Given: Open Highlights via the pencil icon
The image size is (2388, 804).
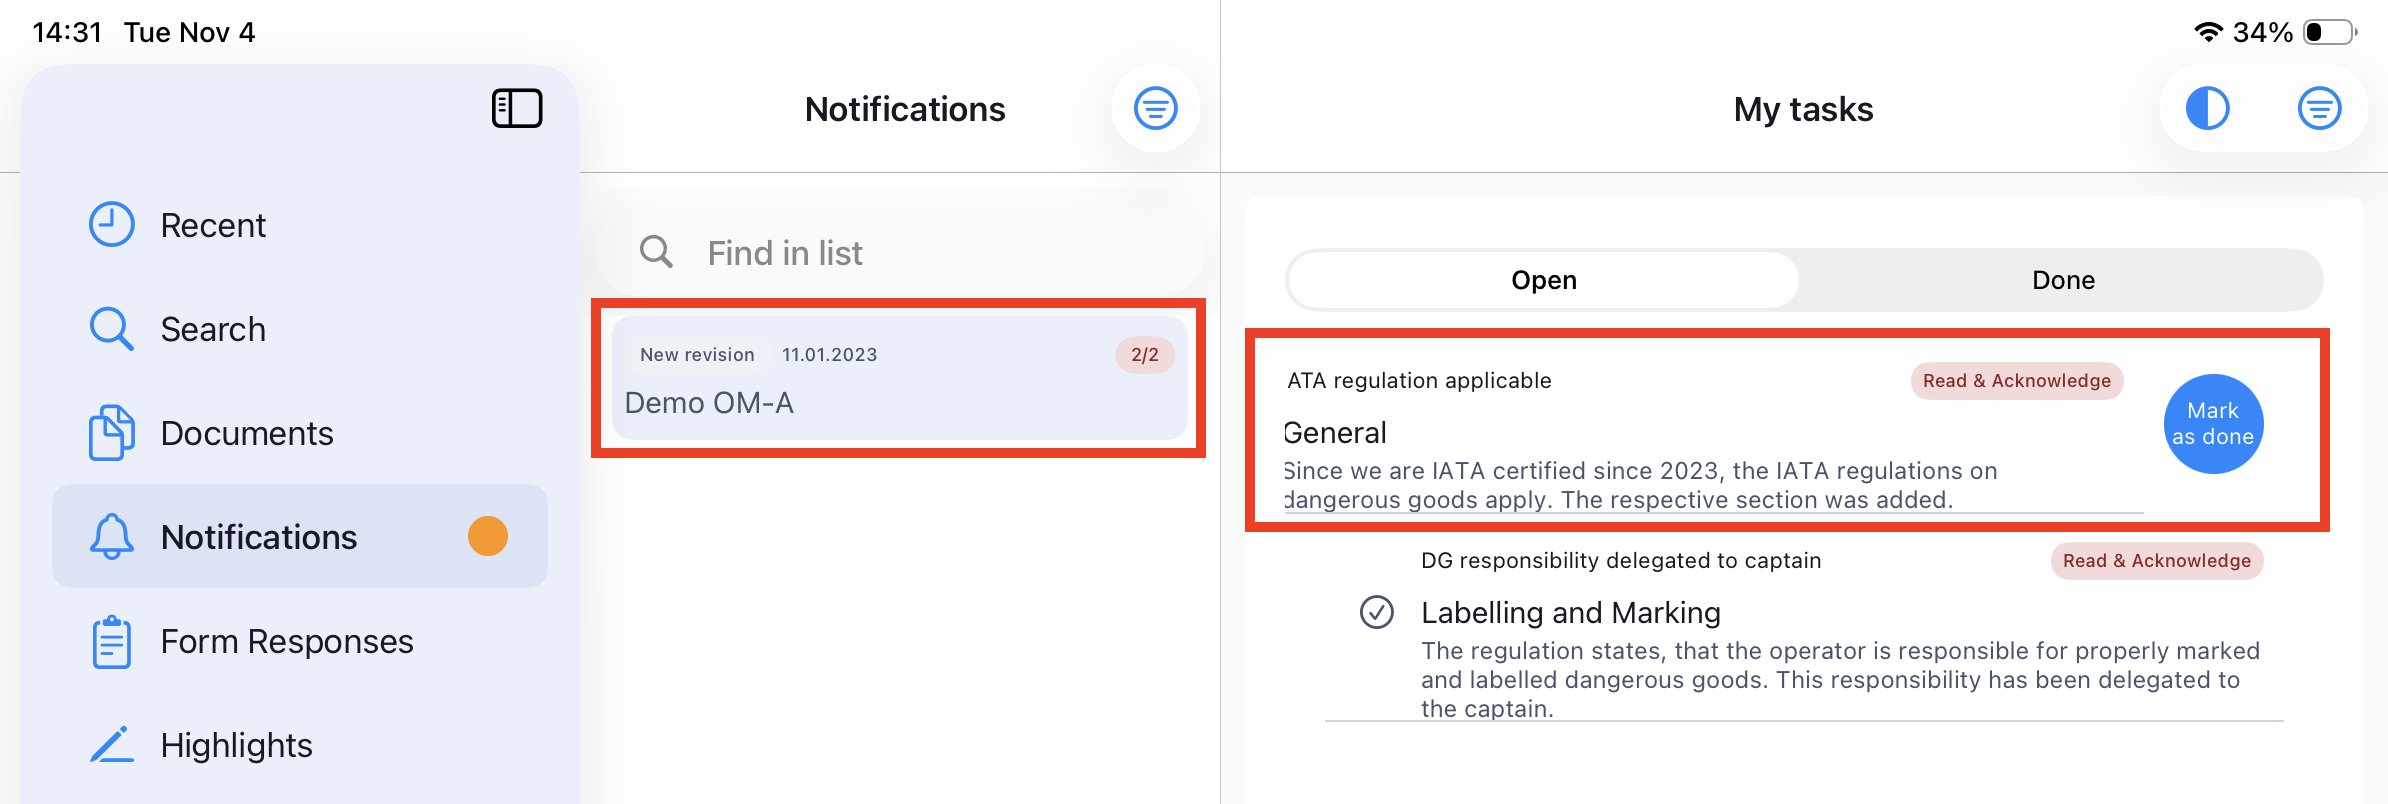Looking at the screenshot, I should point(111,745).
